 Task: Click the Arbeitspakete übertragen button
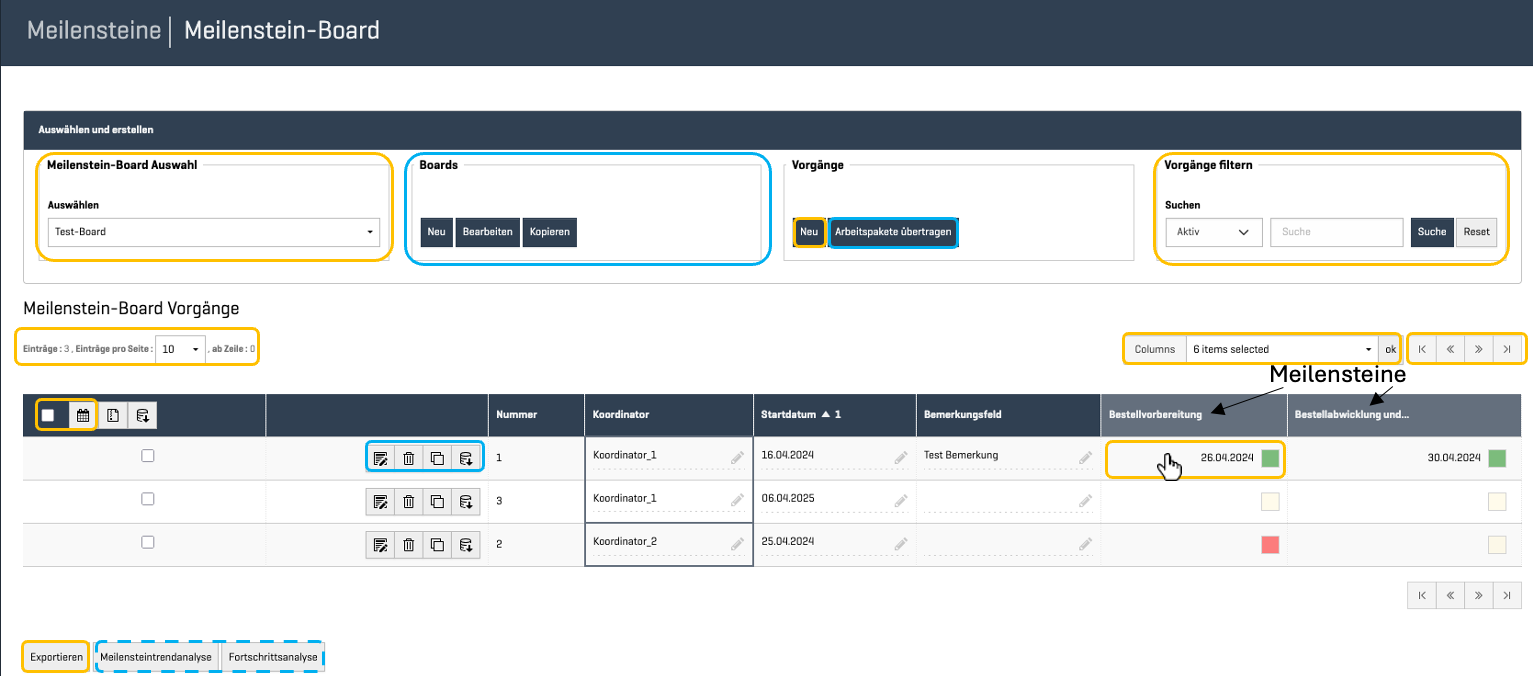click(893, 232)
